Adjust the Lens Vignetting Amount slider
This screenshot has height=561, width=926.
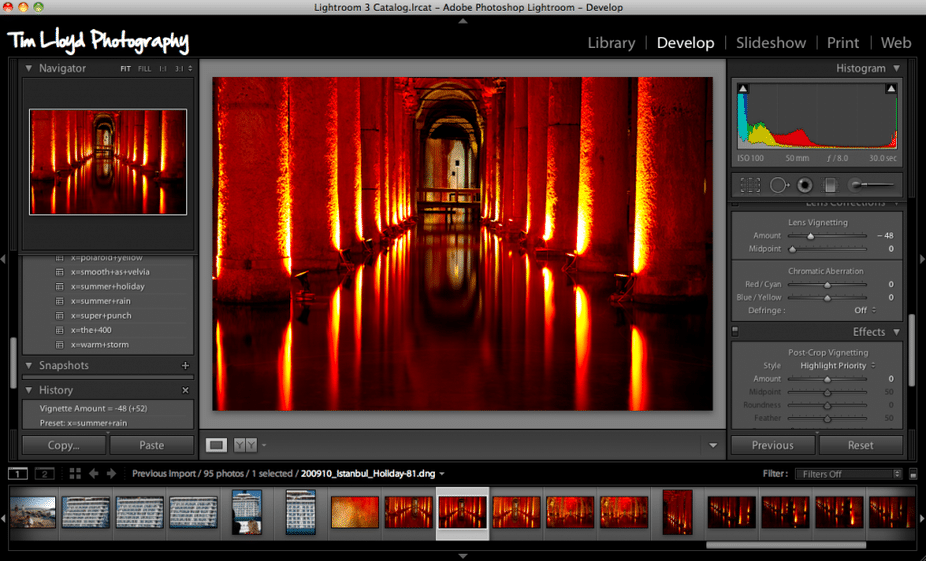point(810,236)
